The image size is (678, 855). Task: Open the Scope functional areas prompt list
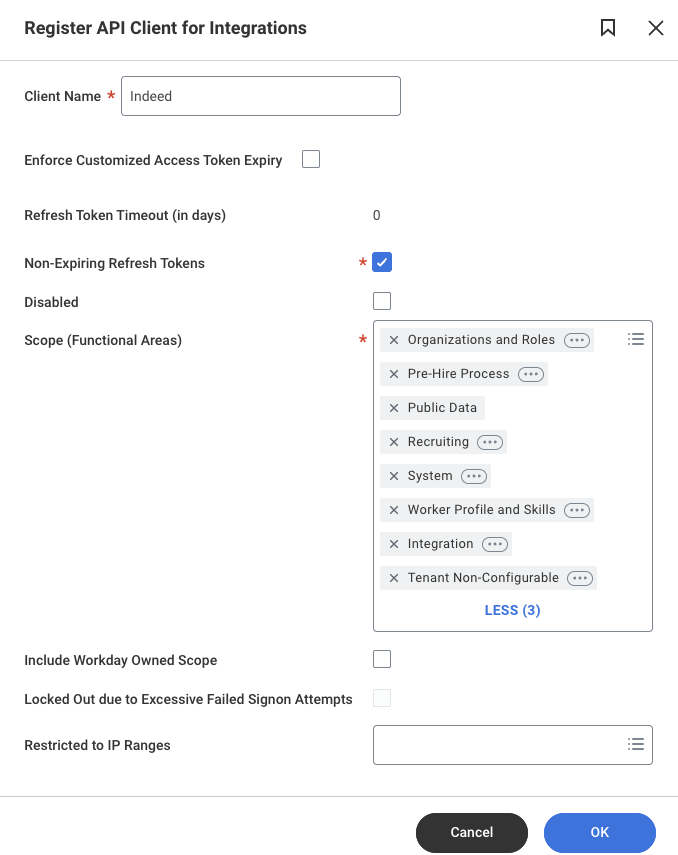[635, 339]
